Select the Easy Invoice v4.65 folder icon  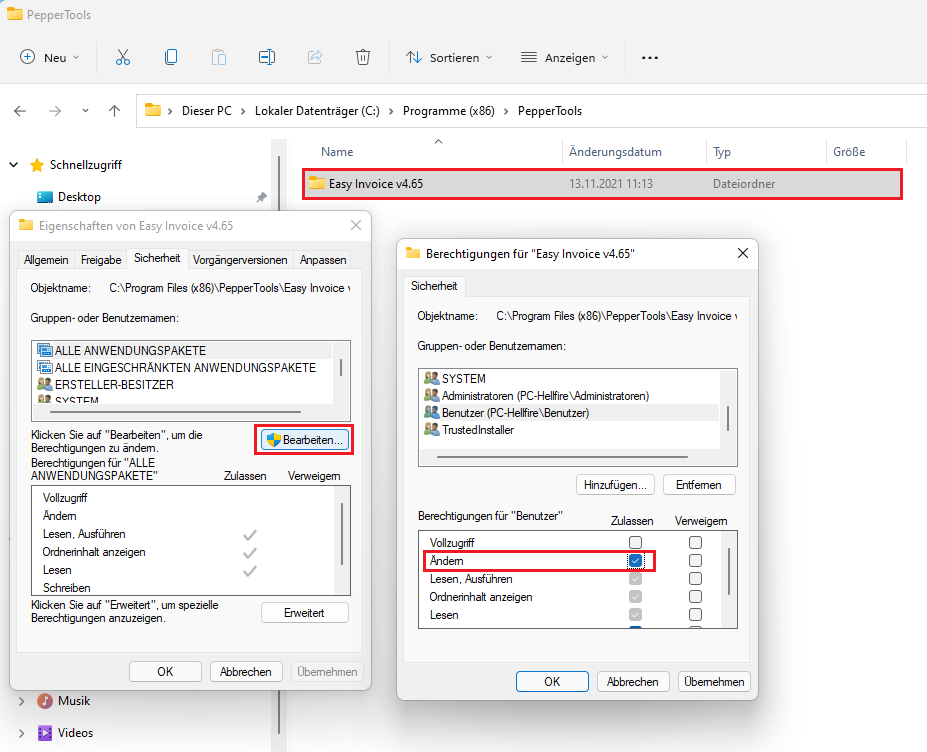pyautogui.click(x=317, y=183)
